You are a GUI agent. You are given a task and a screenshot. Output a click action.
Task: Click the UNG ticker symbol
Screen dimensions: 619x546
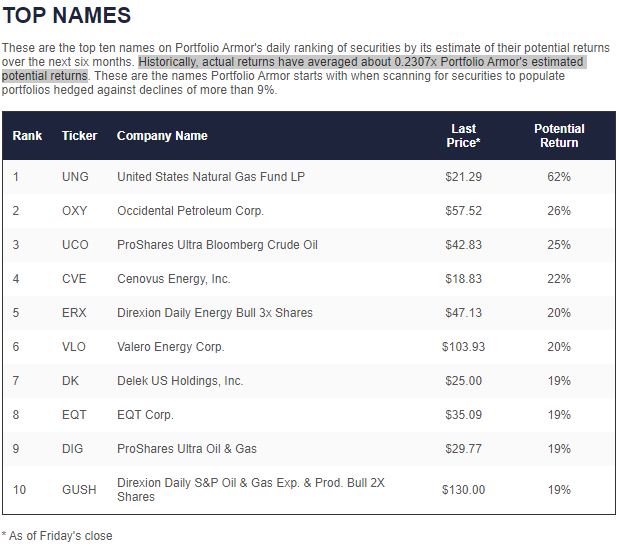coord(75,177)
